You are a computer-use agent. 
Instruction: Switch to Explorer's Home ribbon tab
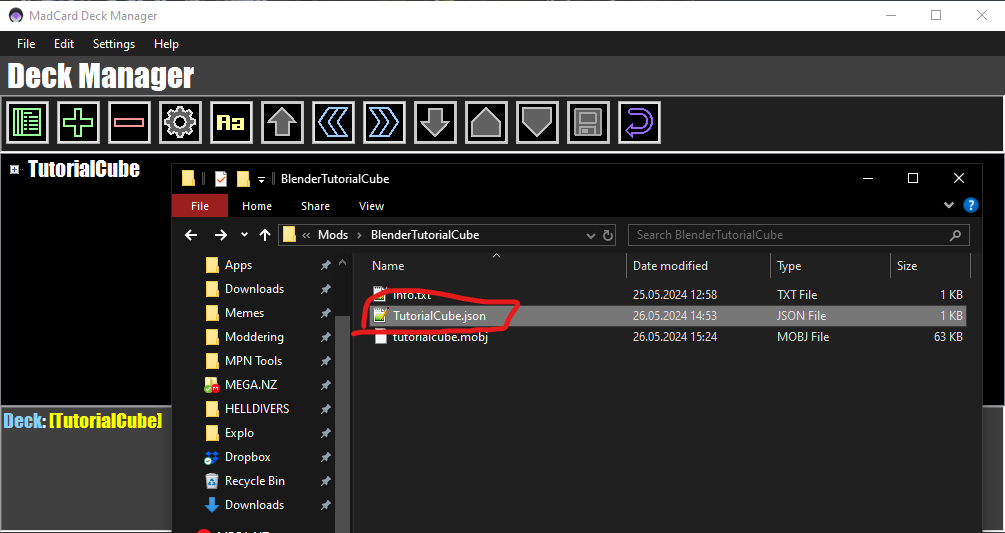(x=257, y=206)
